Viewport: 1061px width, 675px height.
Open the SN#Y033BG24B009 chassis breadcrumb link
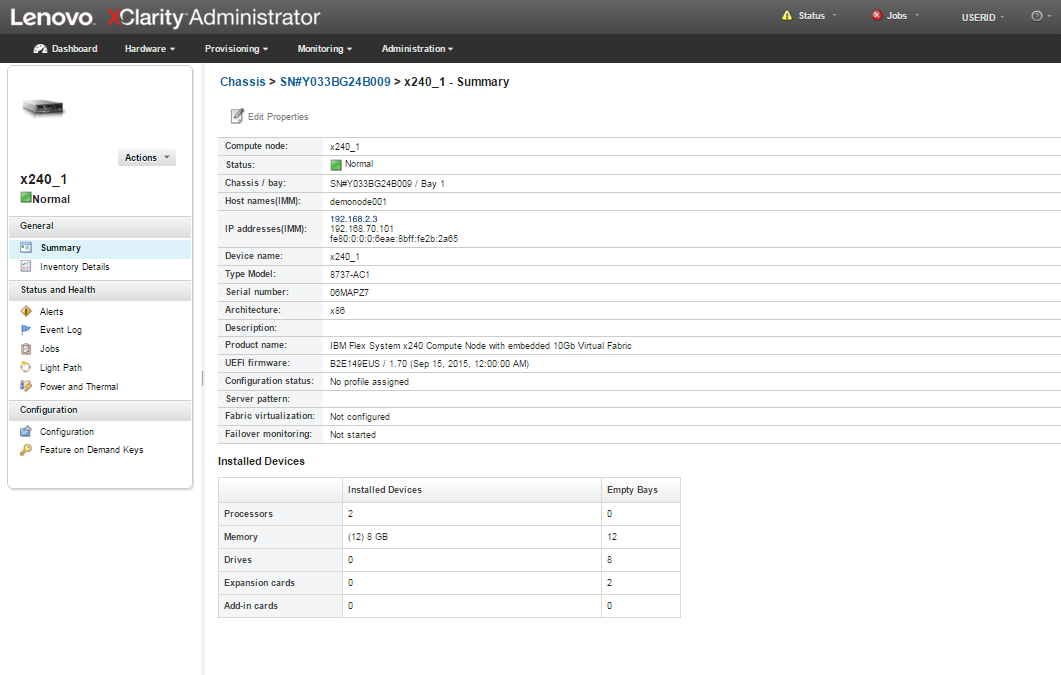[x=335, y=82]
